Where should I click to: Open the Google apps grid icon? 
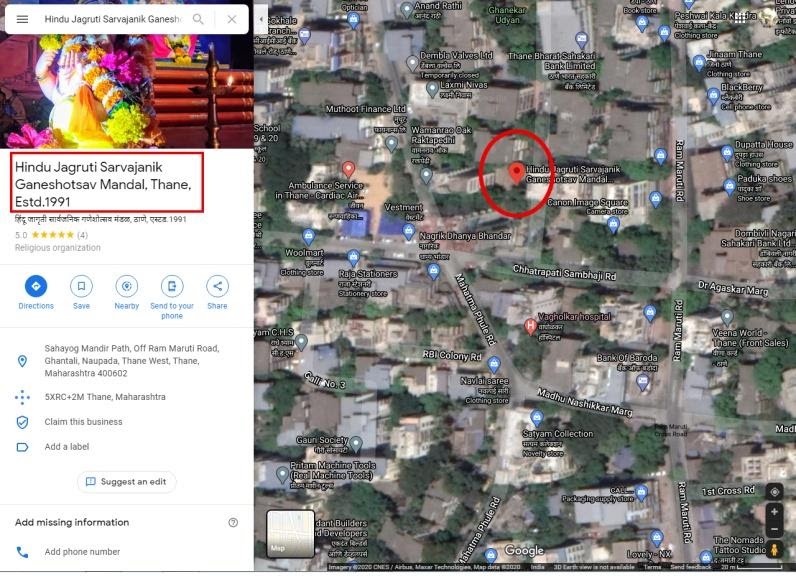point(740,18)
